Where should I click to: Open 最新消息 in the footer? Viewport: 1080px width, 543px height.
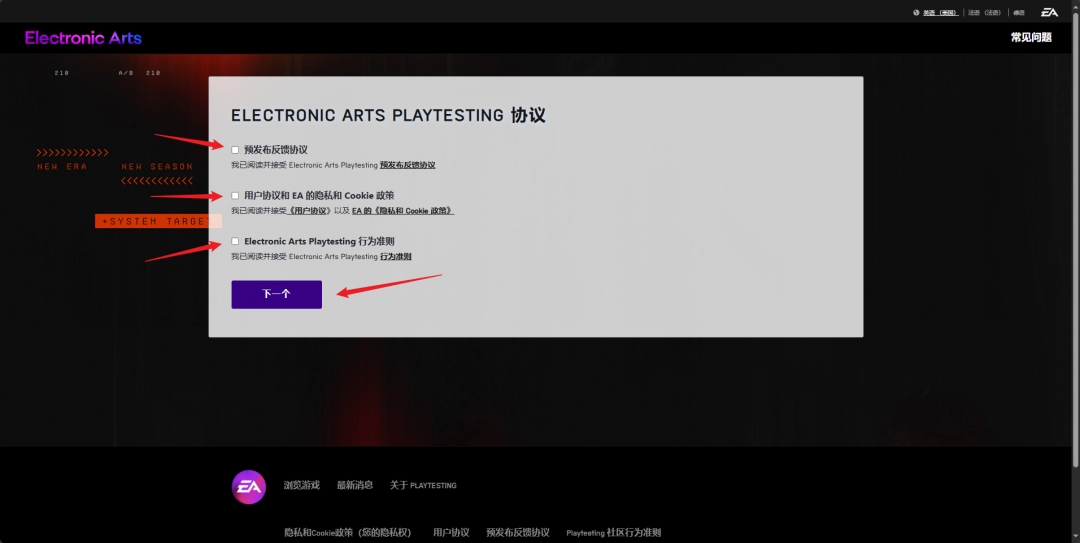point(355,485)
